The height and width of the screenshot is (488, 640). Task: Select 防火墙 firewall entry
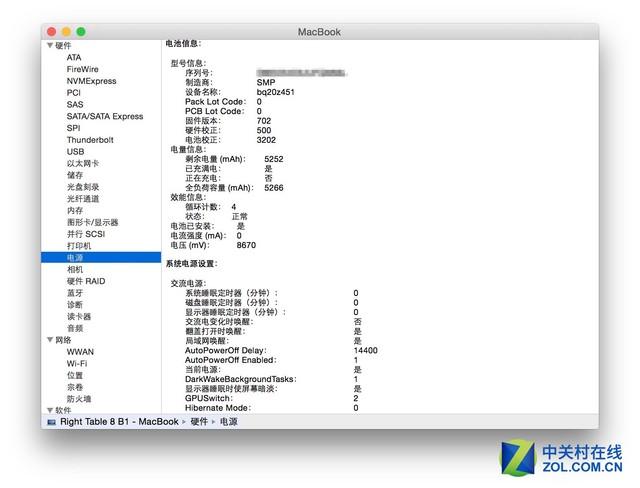[x=79, y=399]
